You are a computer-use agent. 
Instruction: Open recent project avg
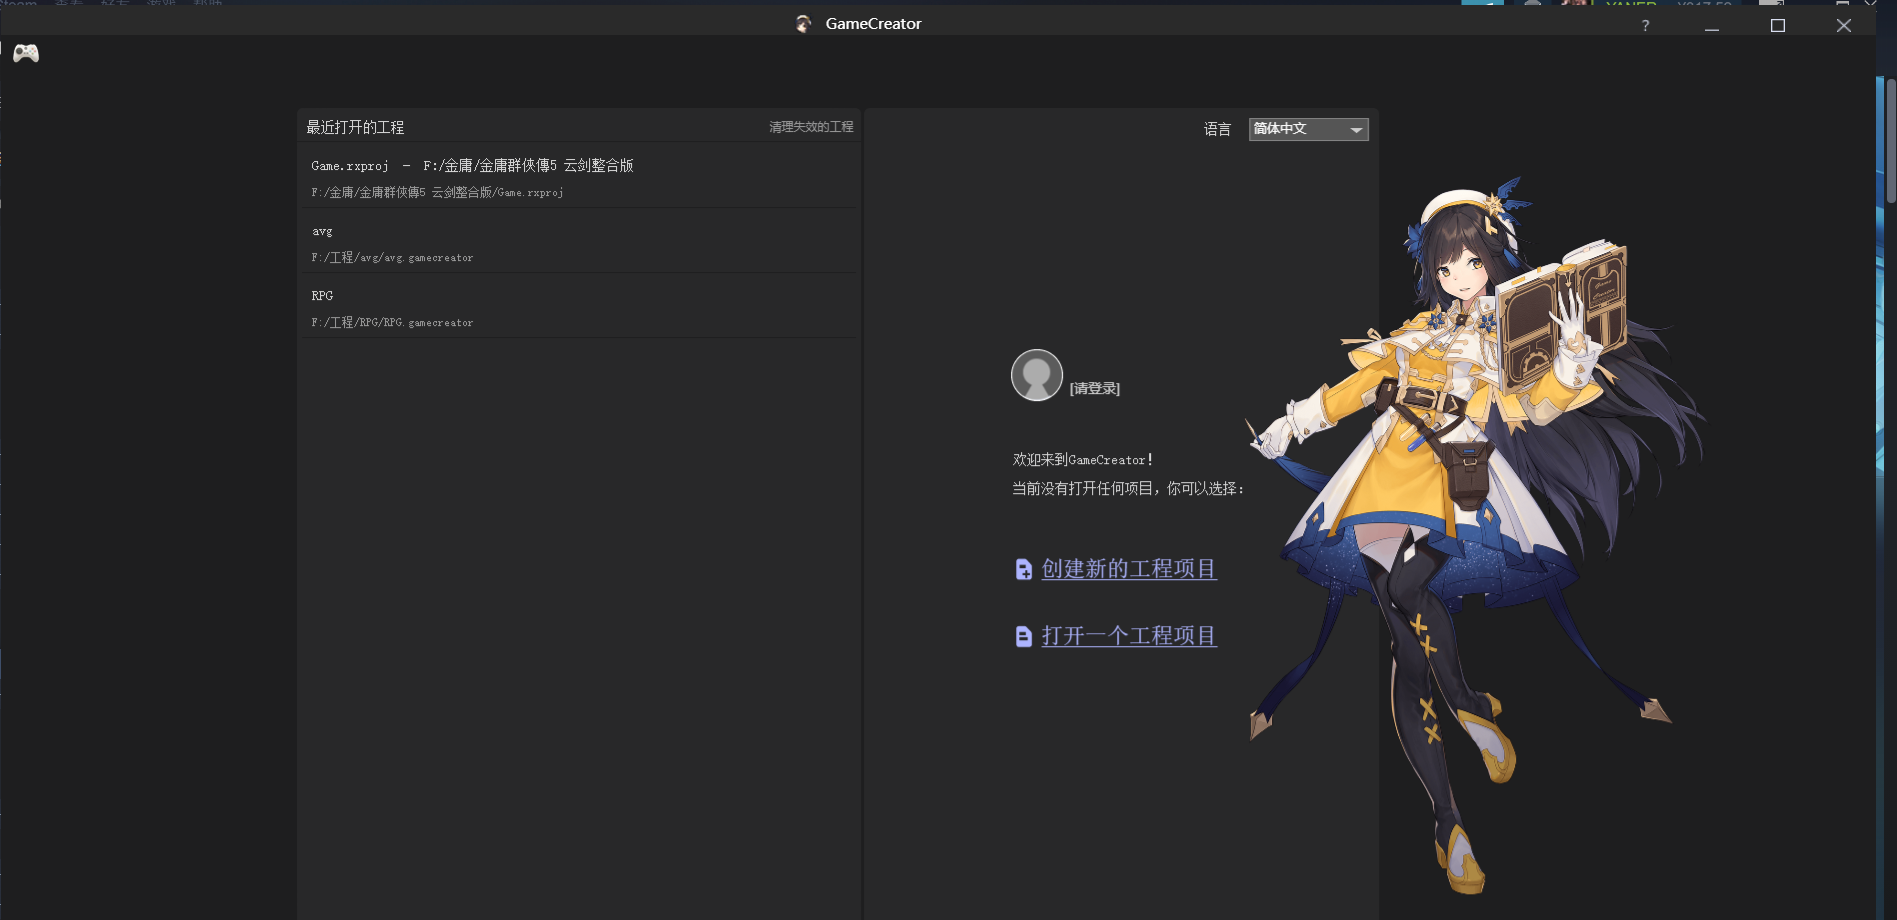point(580,243)
